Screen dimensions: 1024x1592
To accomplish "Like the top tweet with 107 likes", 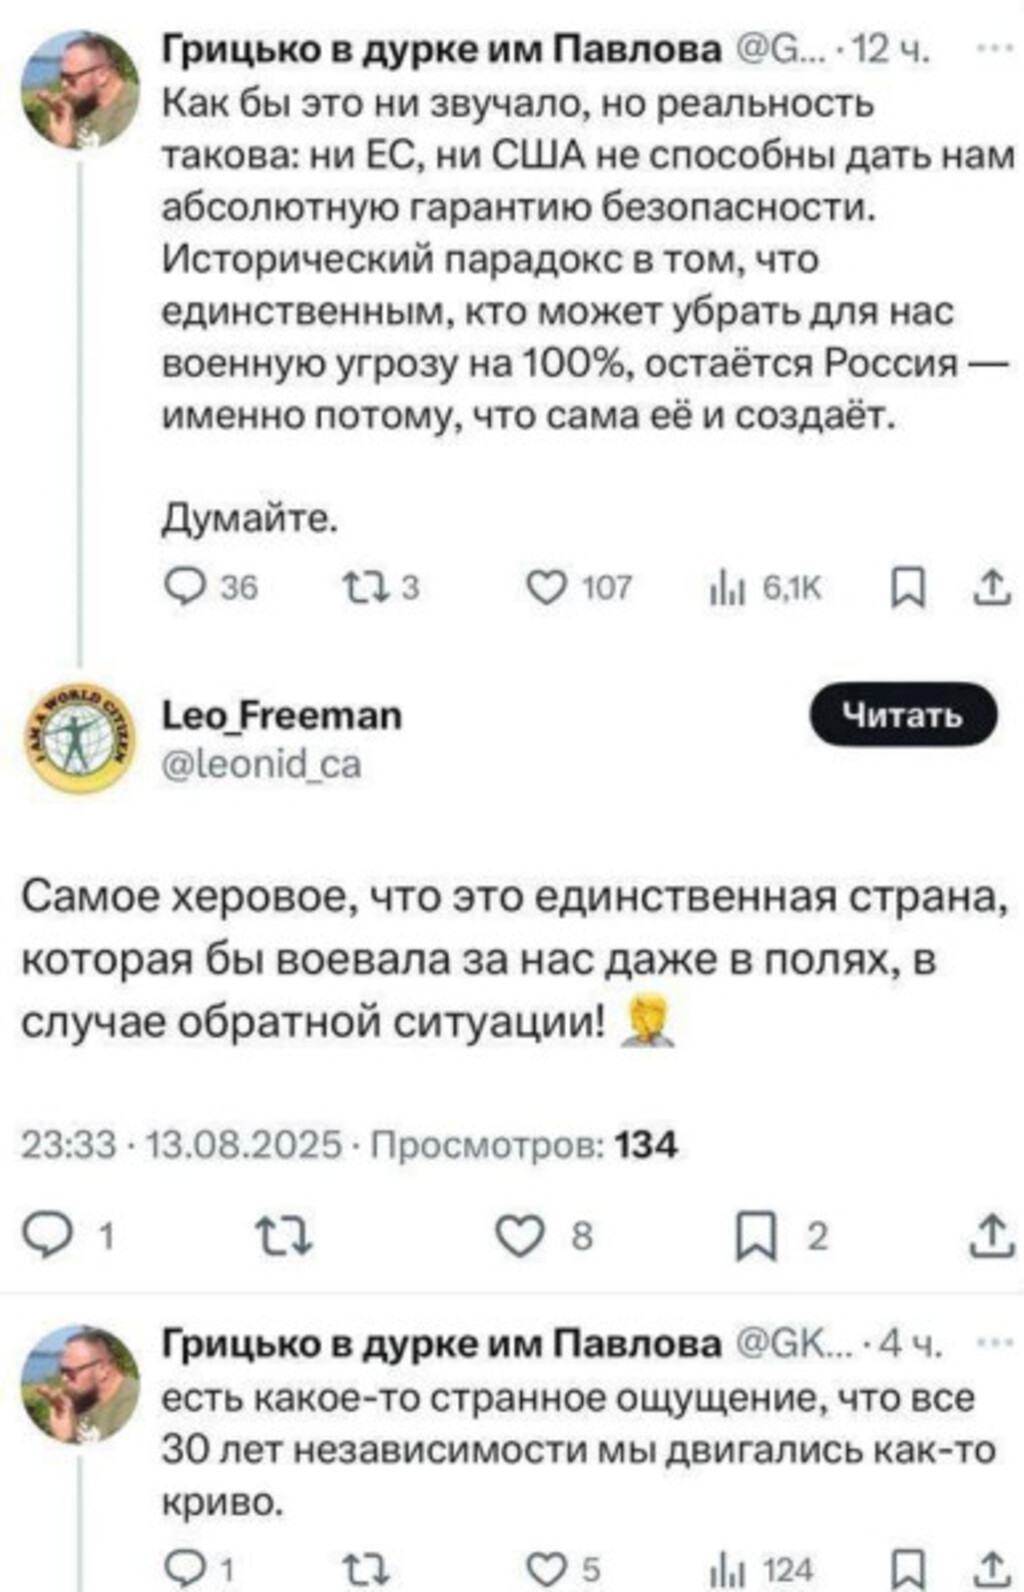I will point(546,587).
